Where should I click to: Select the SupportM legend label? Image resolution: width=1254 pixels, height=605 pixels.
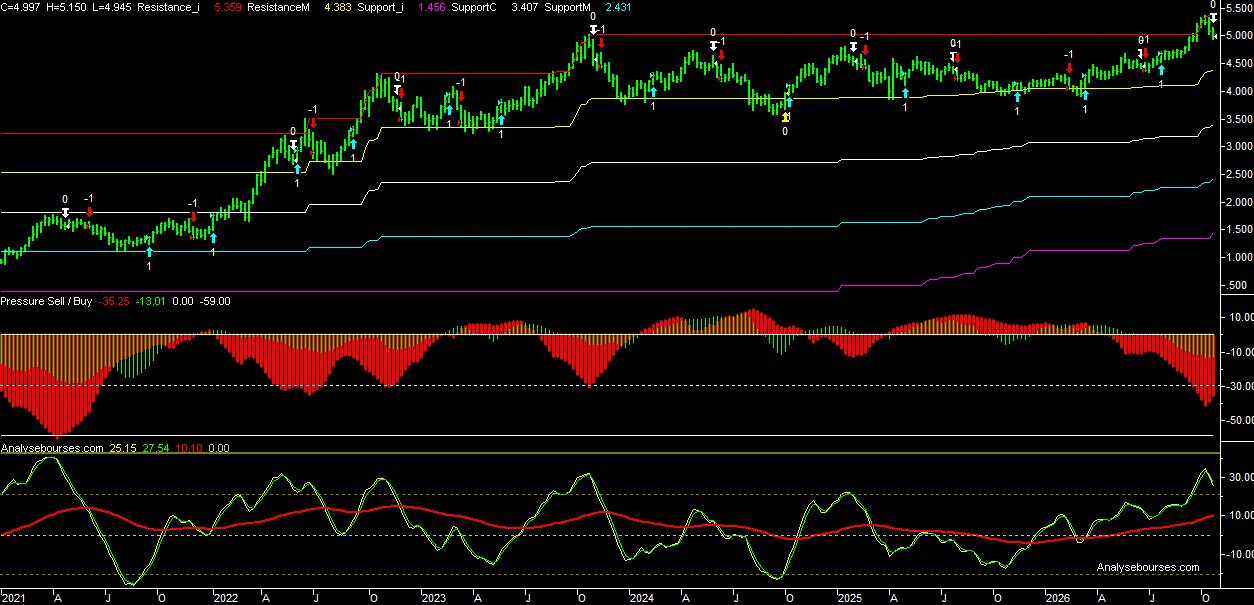(x=567, y=6)
